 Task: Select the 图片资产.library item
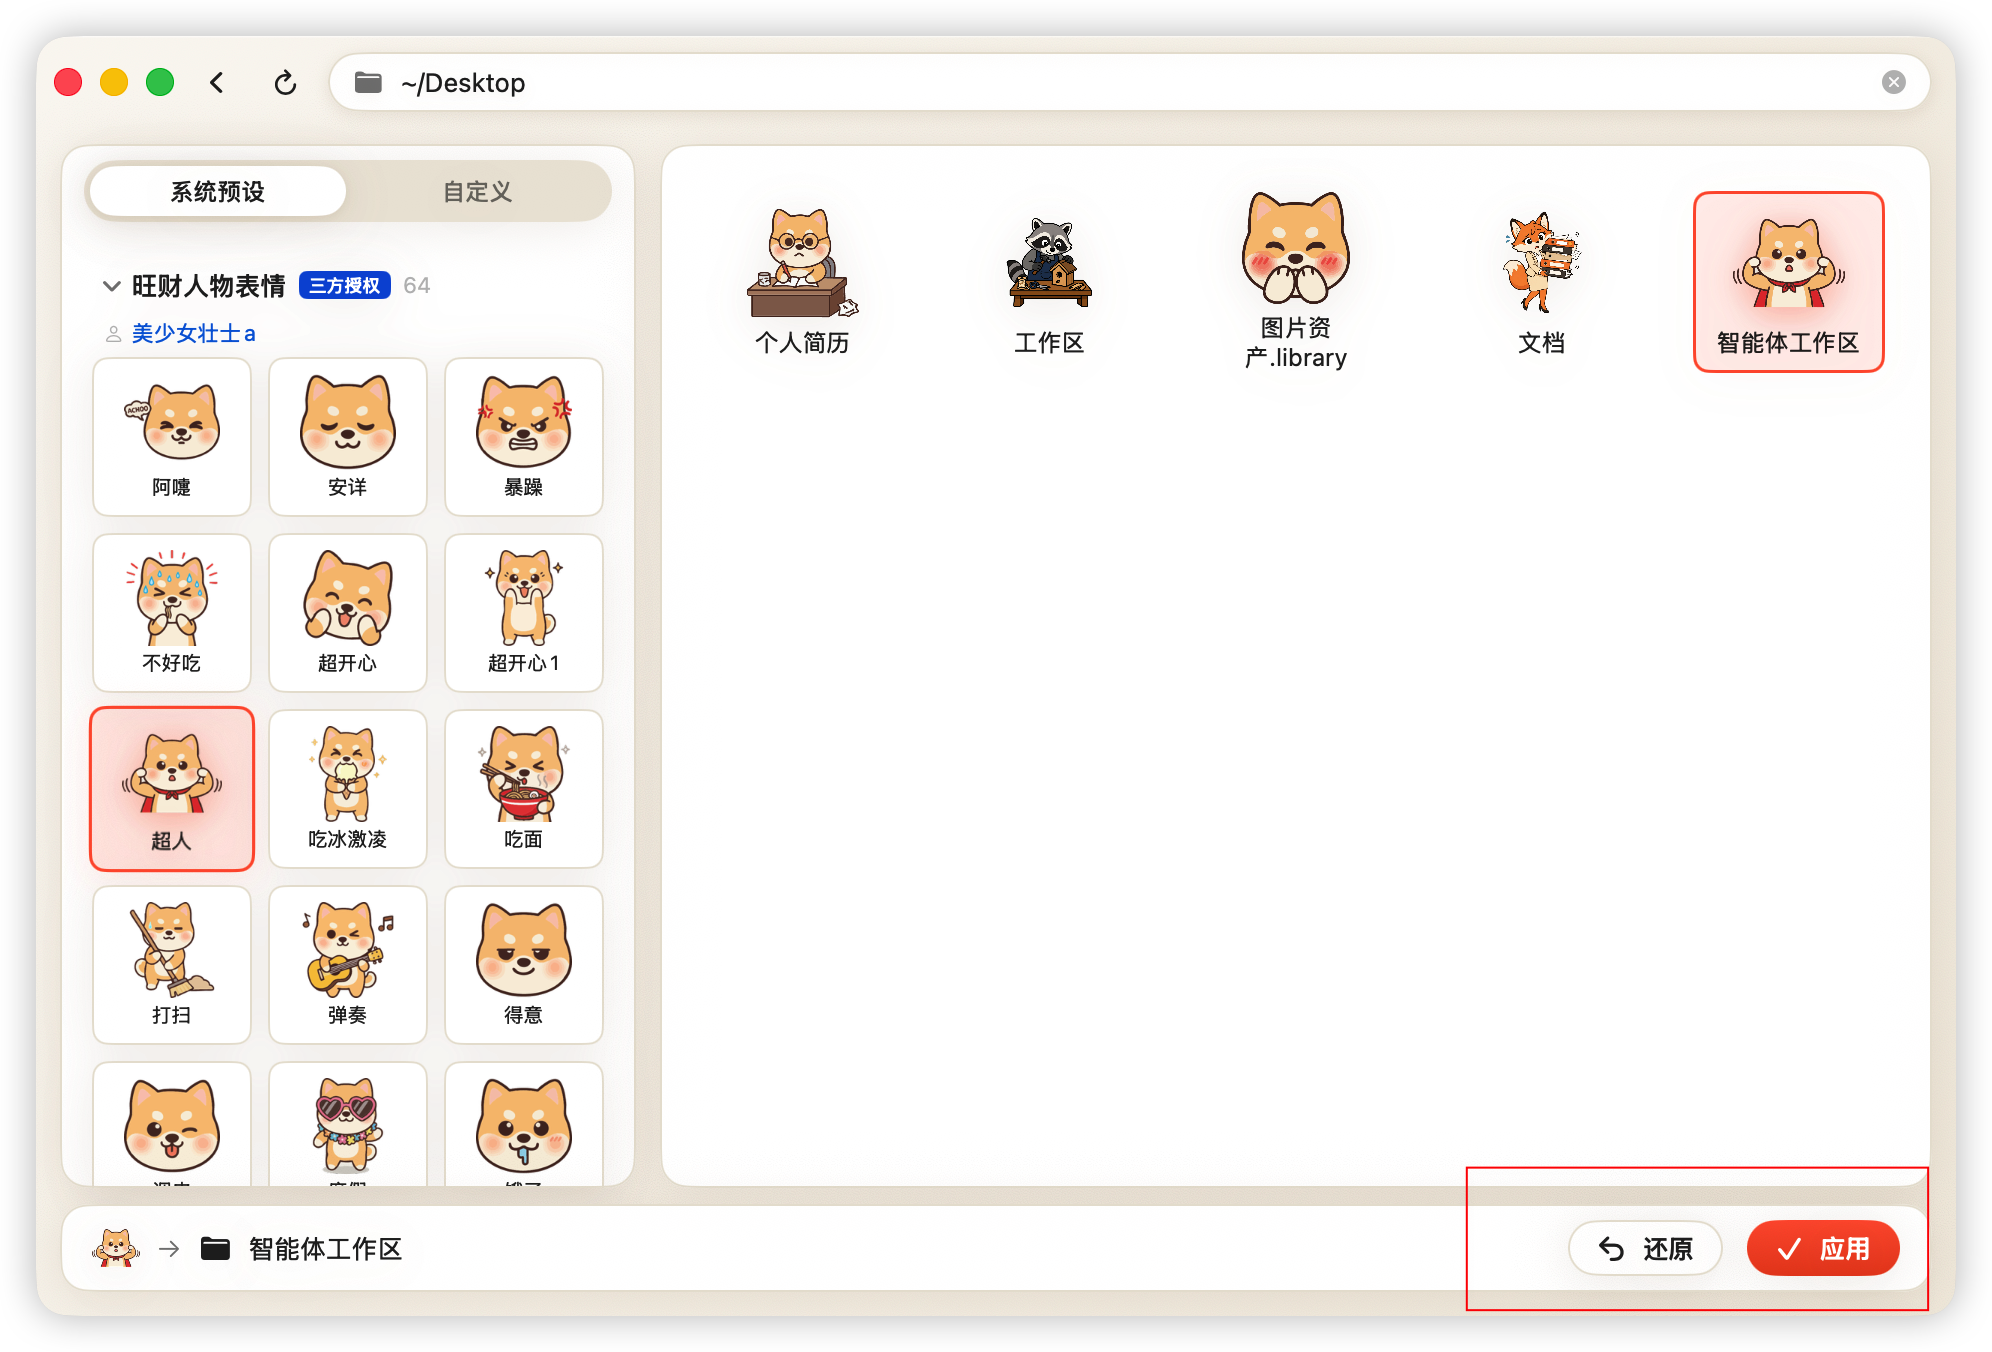[1296, 282]
